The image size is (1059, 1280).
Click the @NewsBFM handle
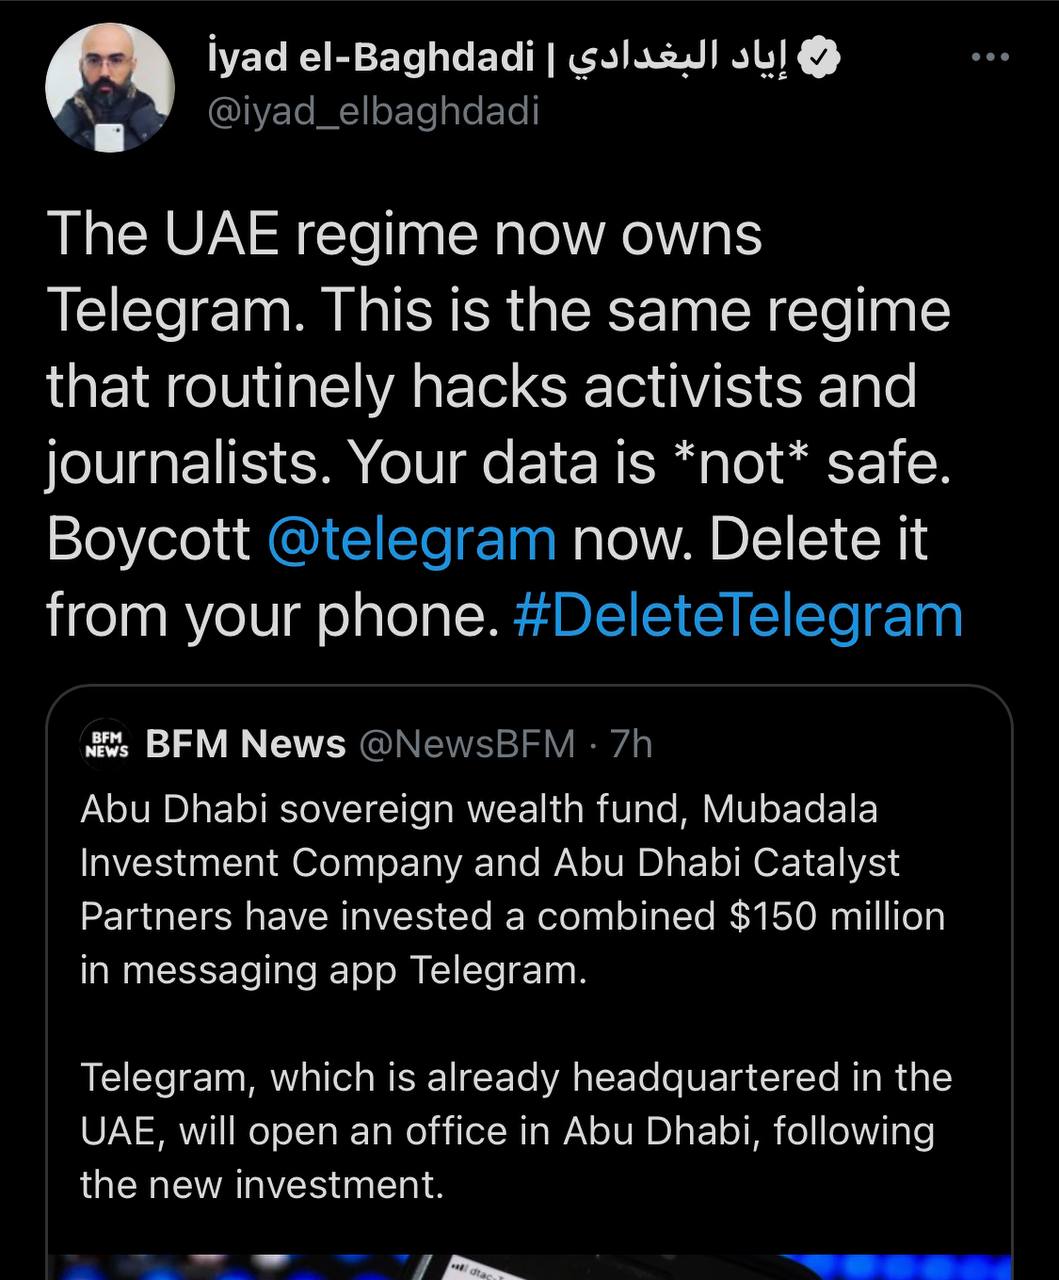pos(466,744)
